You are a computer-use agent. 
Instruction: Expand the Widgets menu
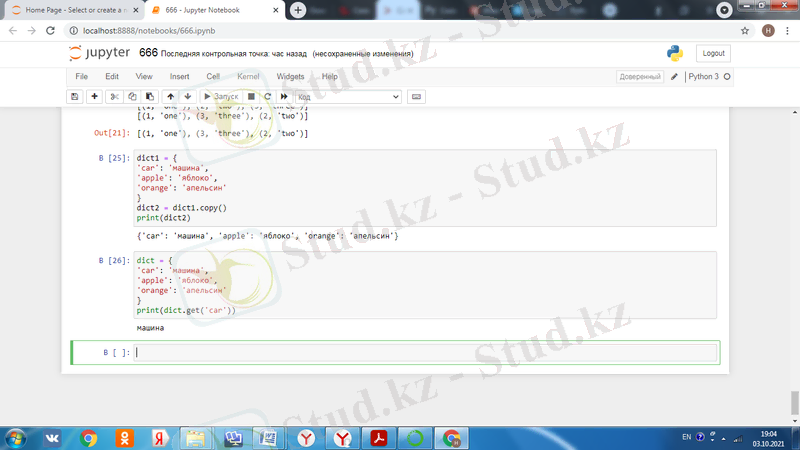tap(290, 76)
